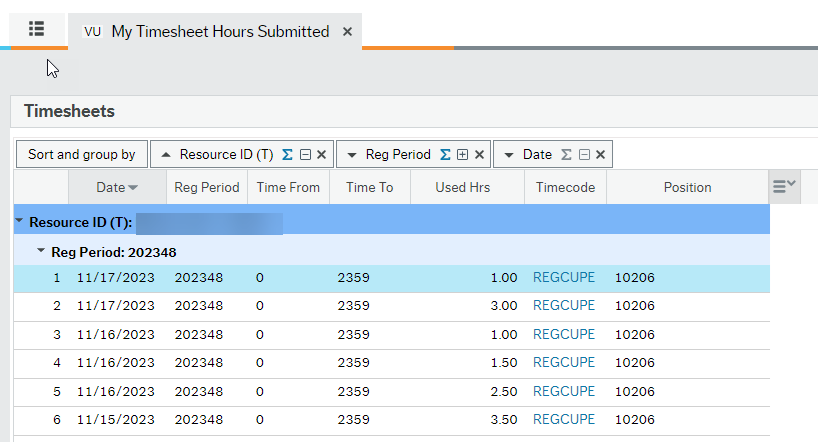Select the My Timesheet Hours Submitted tab
This screenshot has height=442, width=818.
point(214,31)
